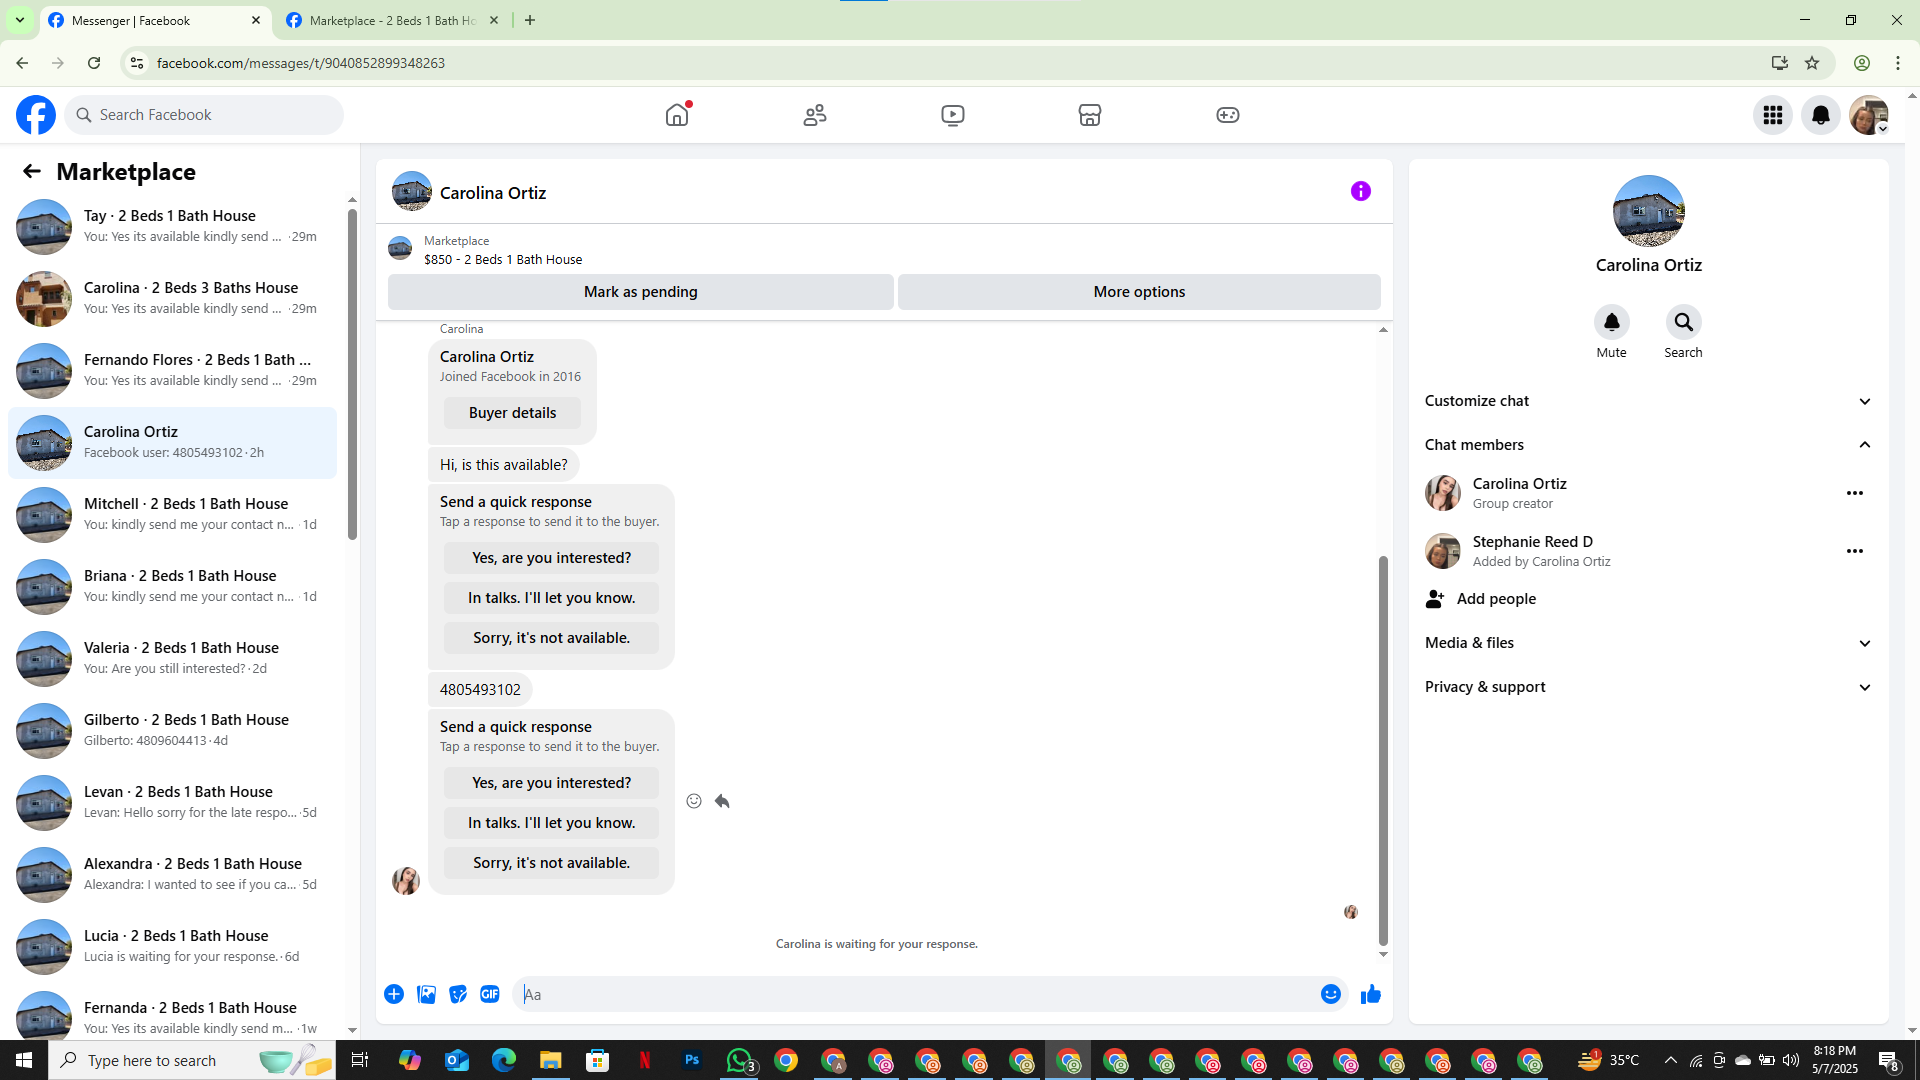Expand the Media & files section
The image size is (1920, 1080).
[x=1863, y=643]
